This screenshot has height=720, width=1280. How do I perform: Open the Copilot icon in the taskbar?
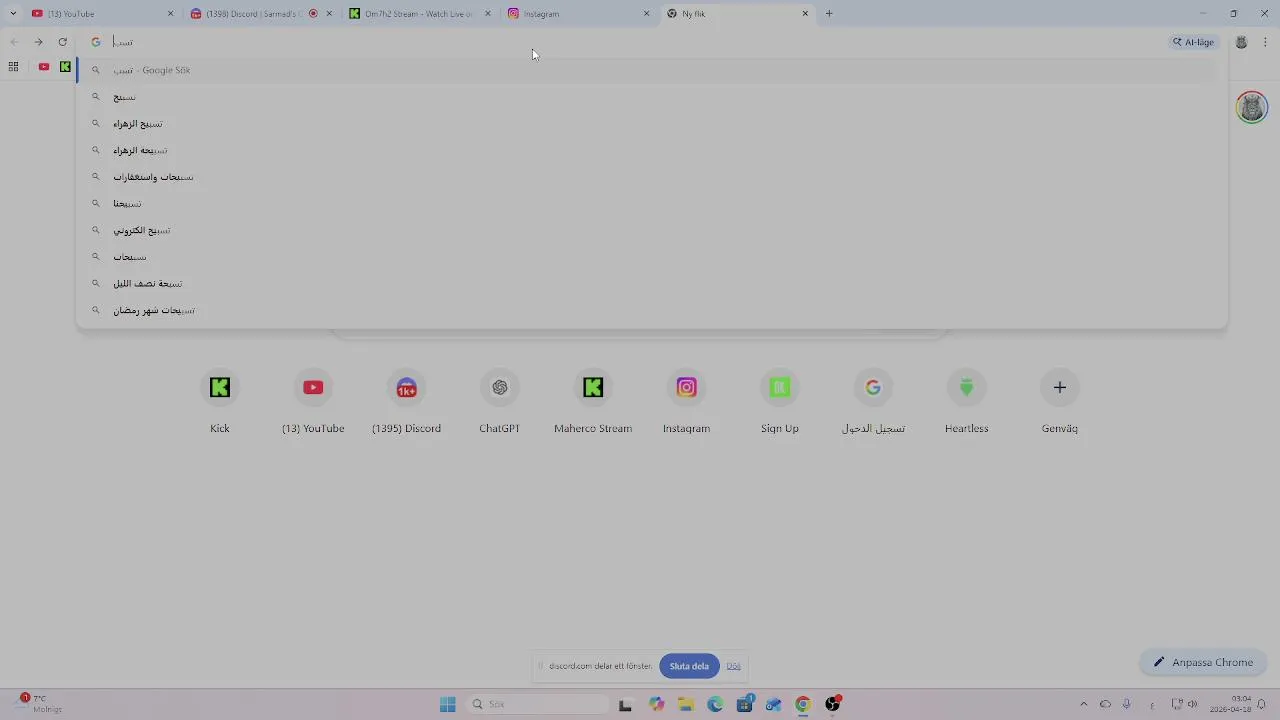[657, 705]
